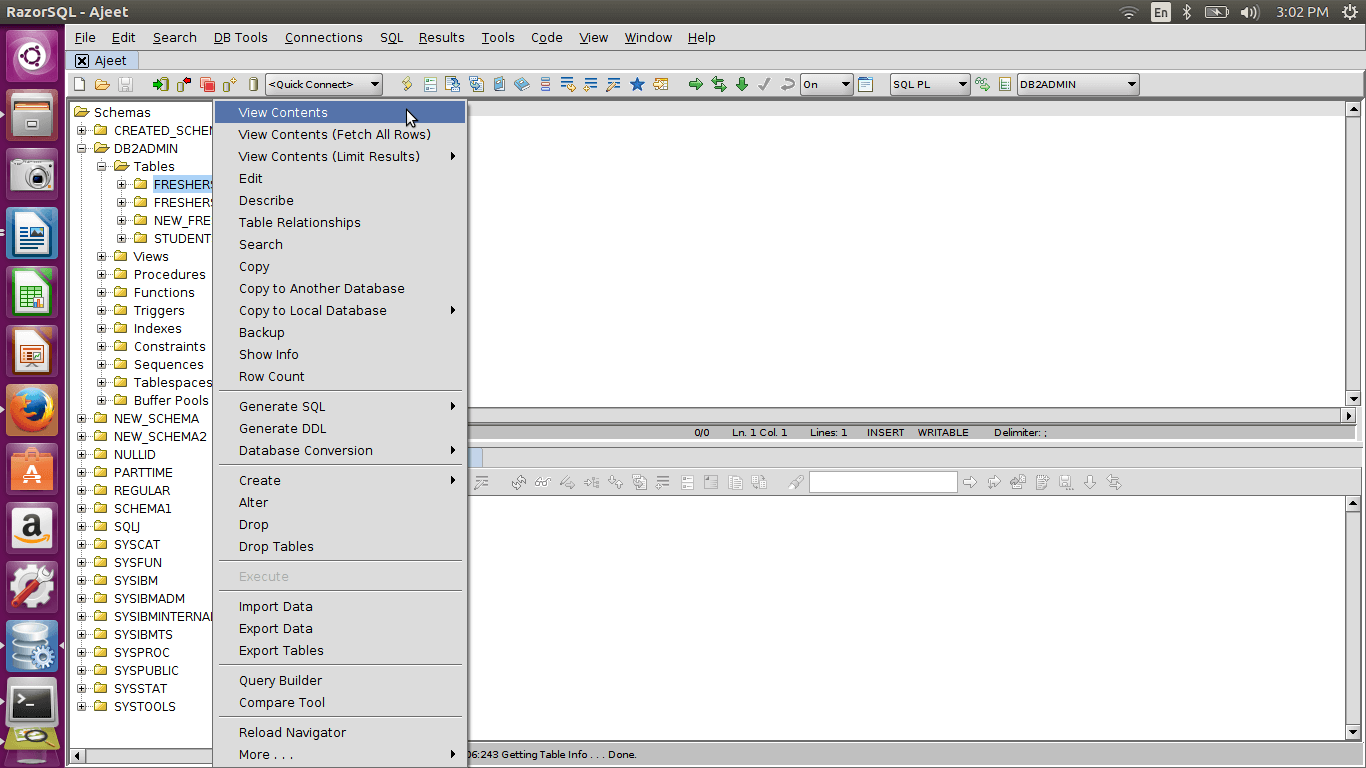Open the Quick Connect dropdown
Screen dimensions: 1366x768
(324, 85)
